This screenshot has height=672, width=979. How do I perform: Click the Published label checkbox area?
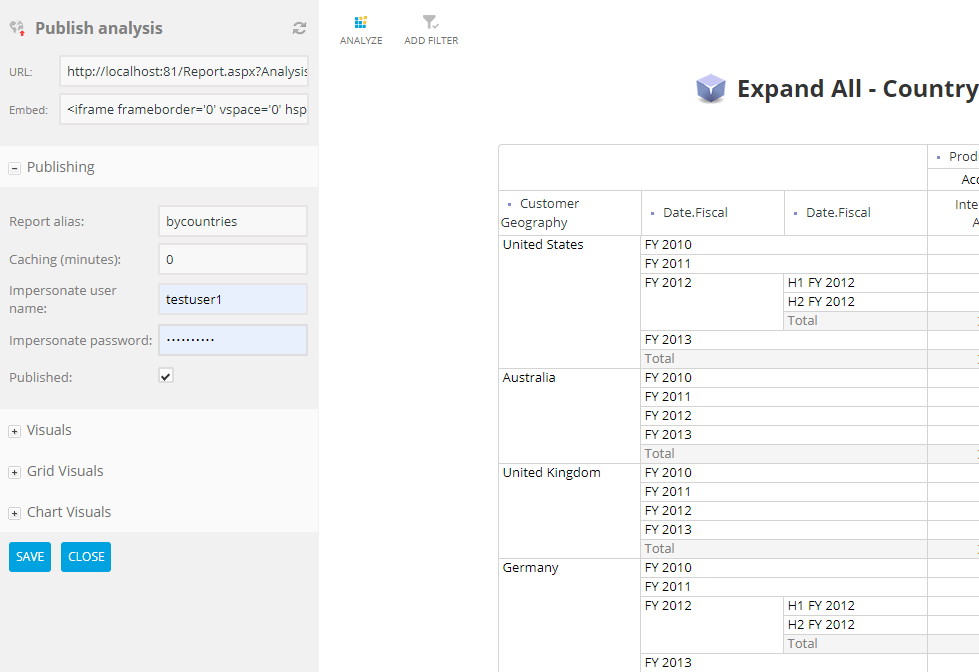point(165,376)
